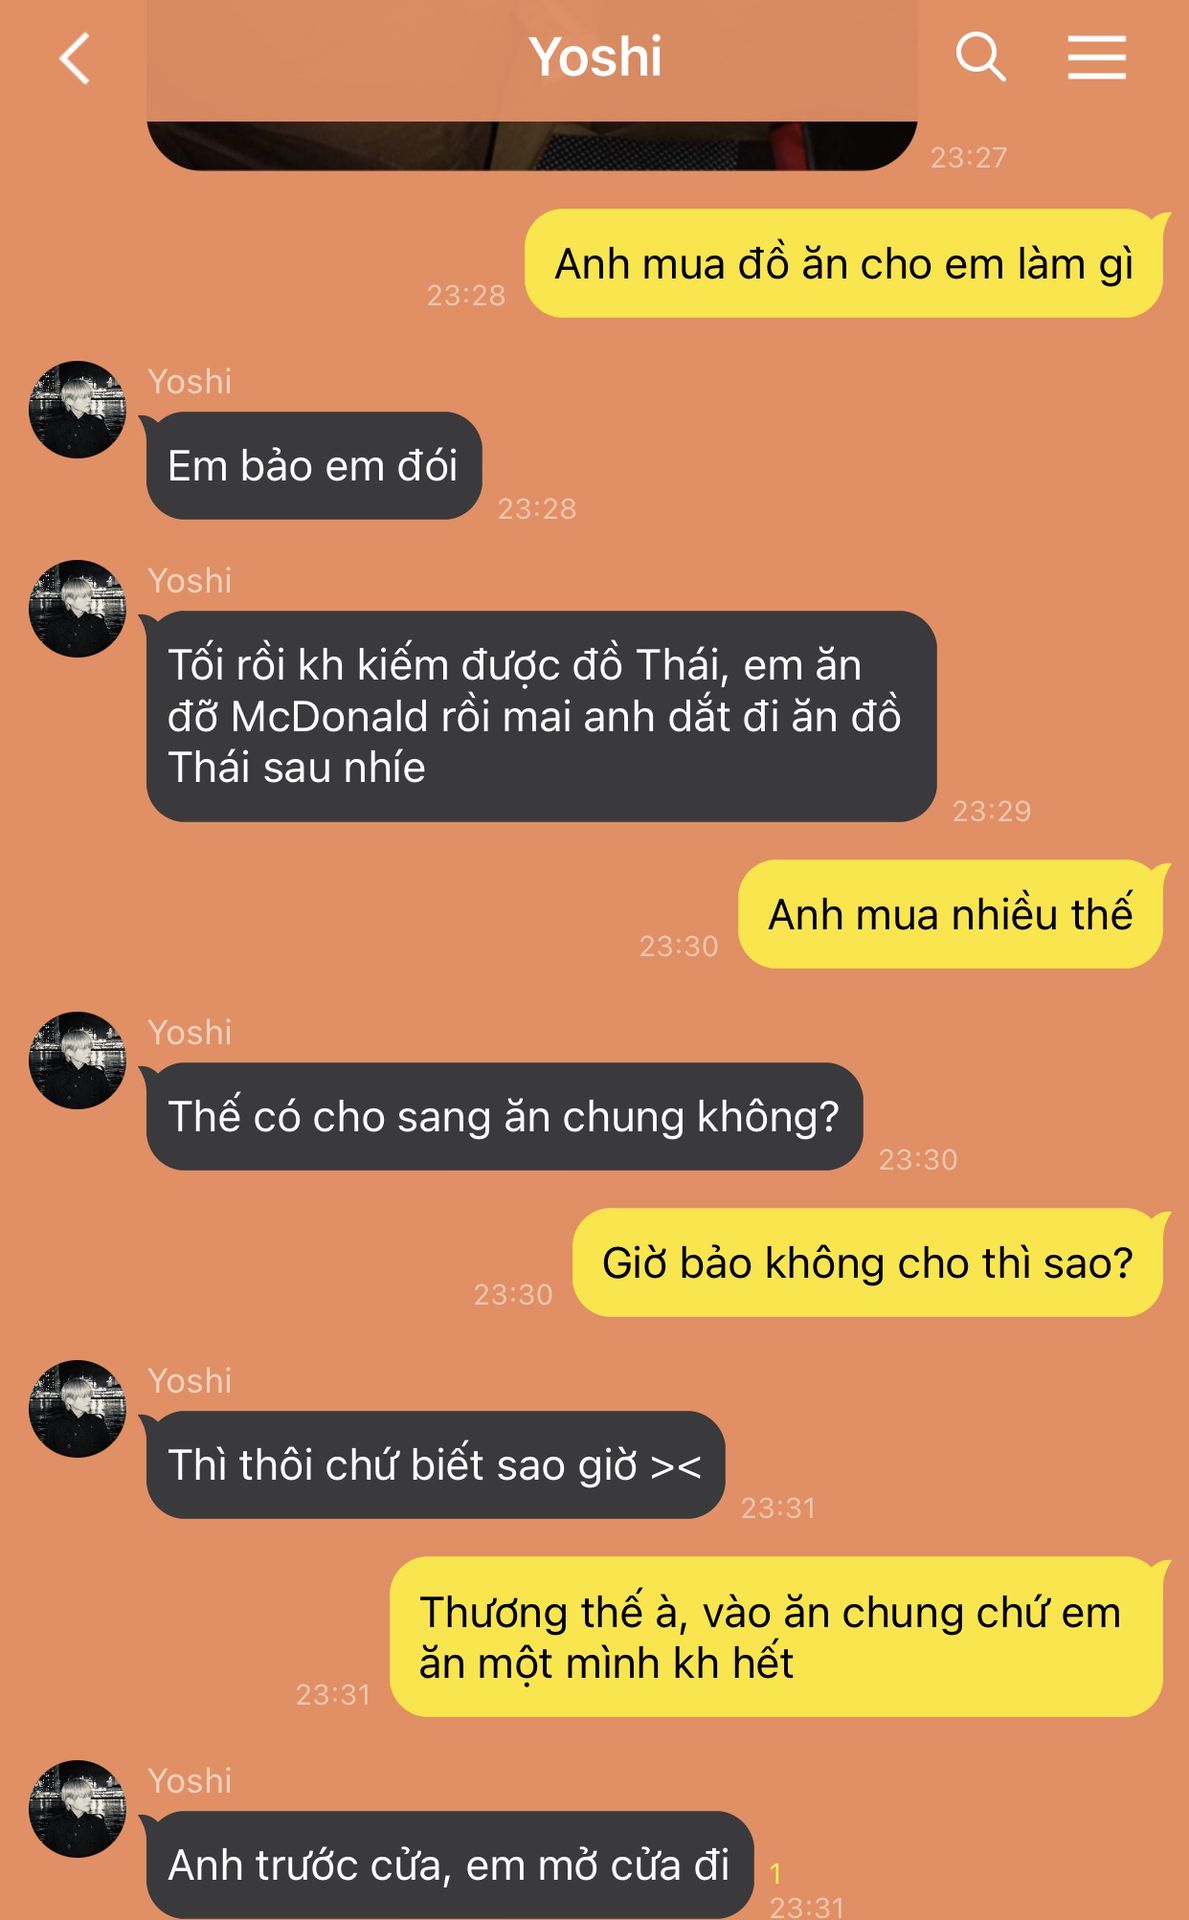The image size is (1189, 1920).
Task: Select the 'Anh mua nhiều thế' yellow bubble
Action: [x=951, y=914]
